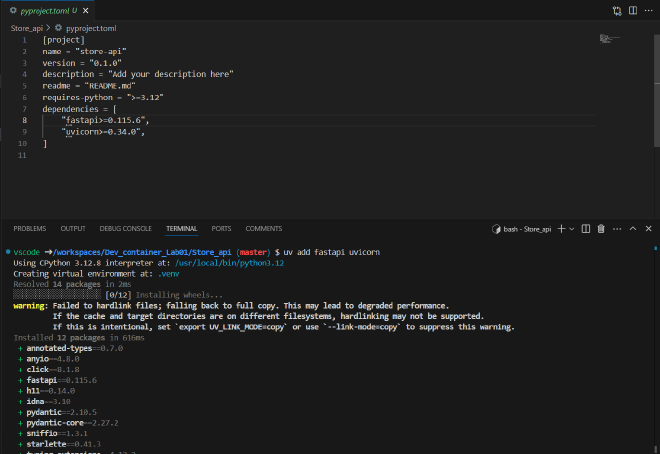Click the editor minimap
660x454 pixels.
(609, 39)
